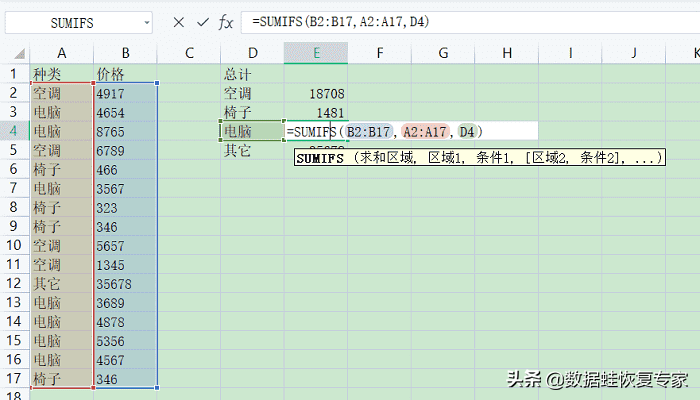Select column H header
This screenshot has width=700, height=400.
tap(507, 54)
